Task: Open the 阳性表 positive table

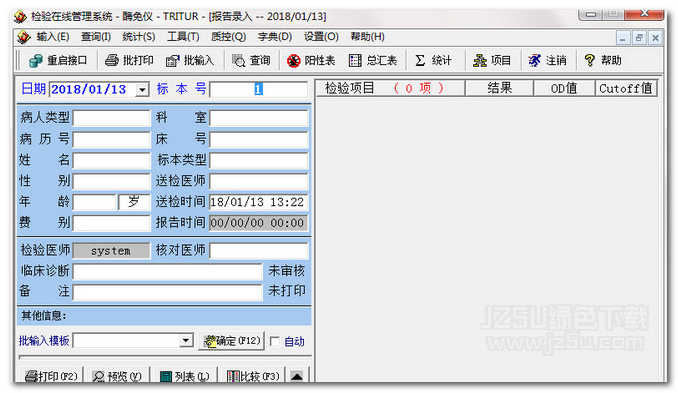Action: (311, 61)
